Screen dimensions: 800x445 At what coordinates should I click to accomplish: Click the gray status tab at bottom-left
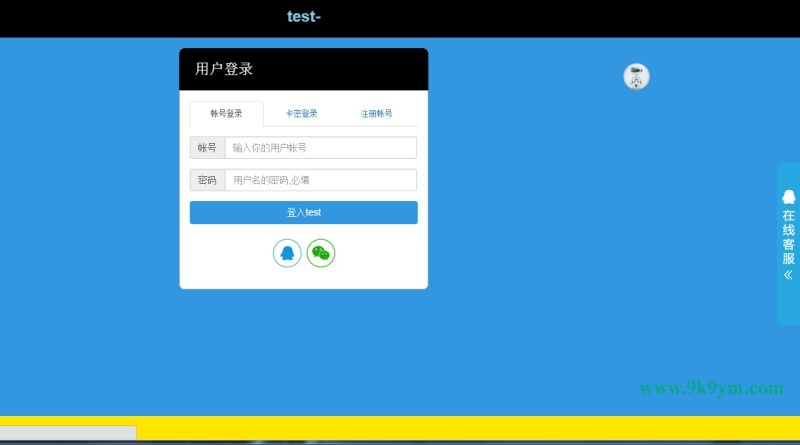pos(67,433)
